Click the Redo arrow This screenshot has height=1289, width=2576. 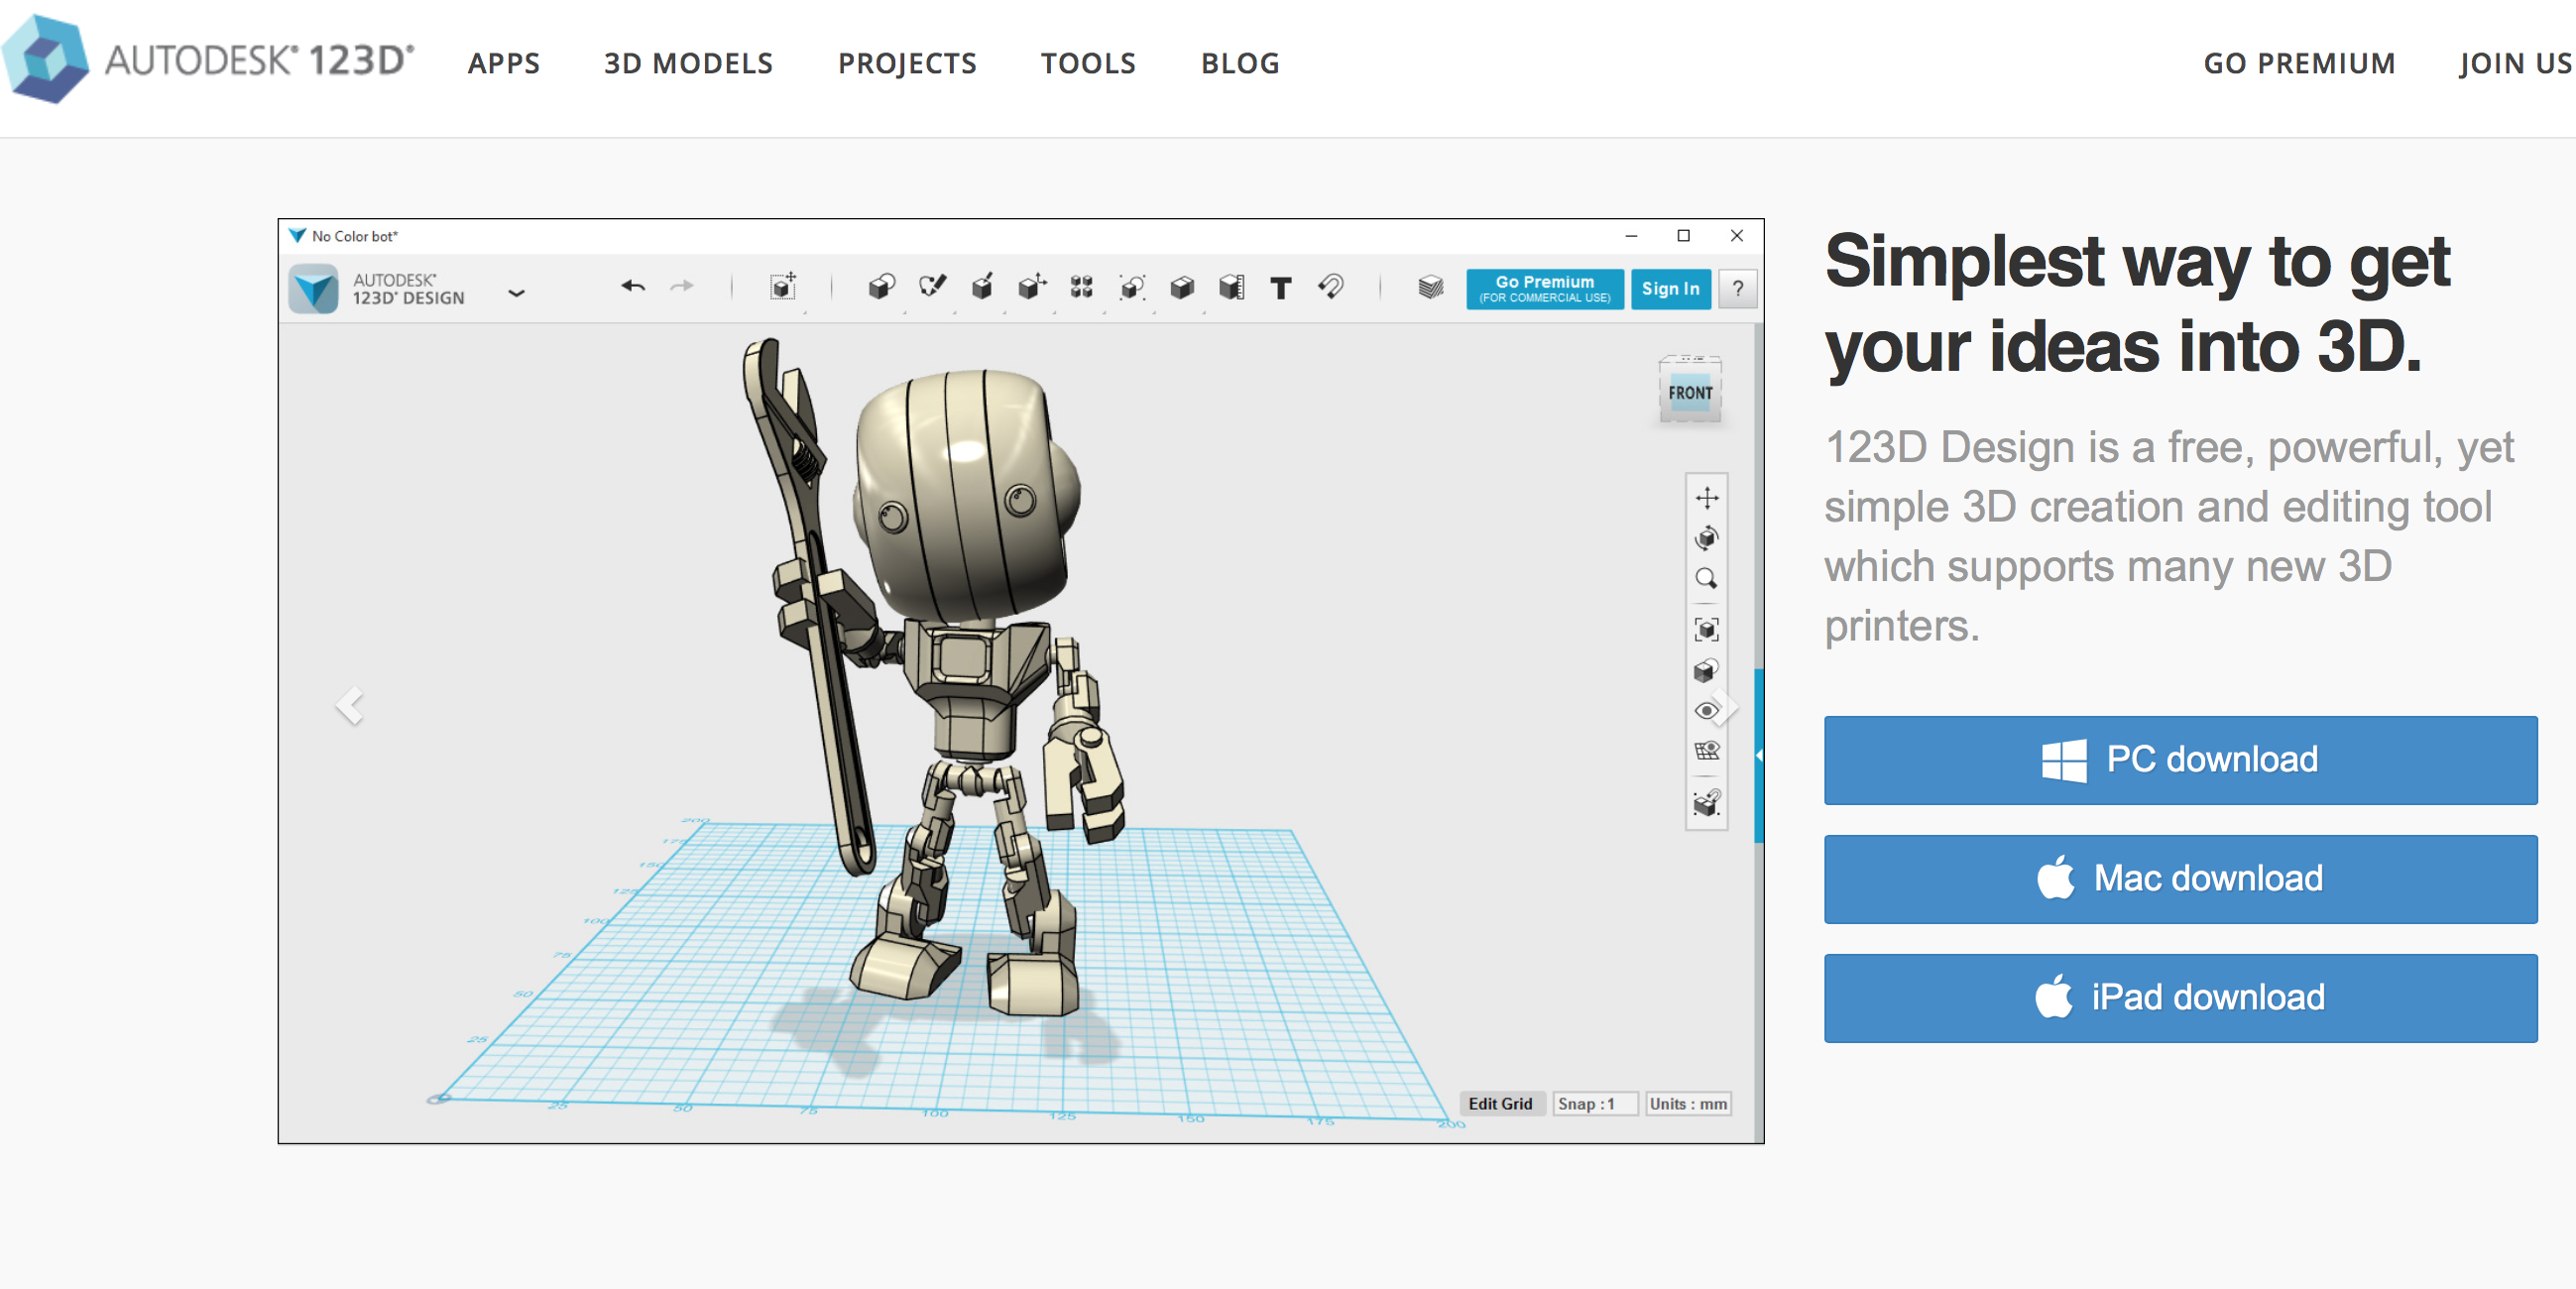click(x=682, y=287)
